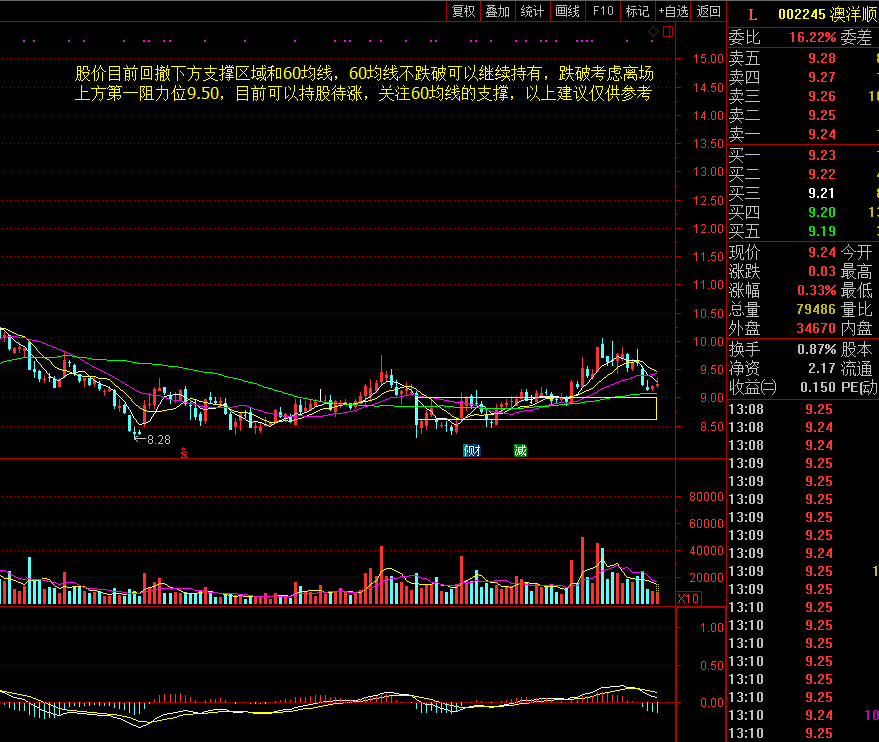Click the red diamond icon above chart

pos(653,32)
